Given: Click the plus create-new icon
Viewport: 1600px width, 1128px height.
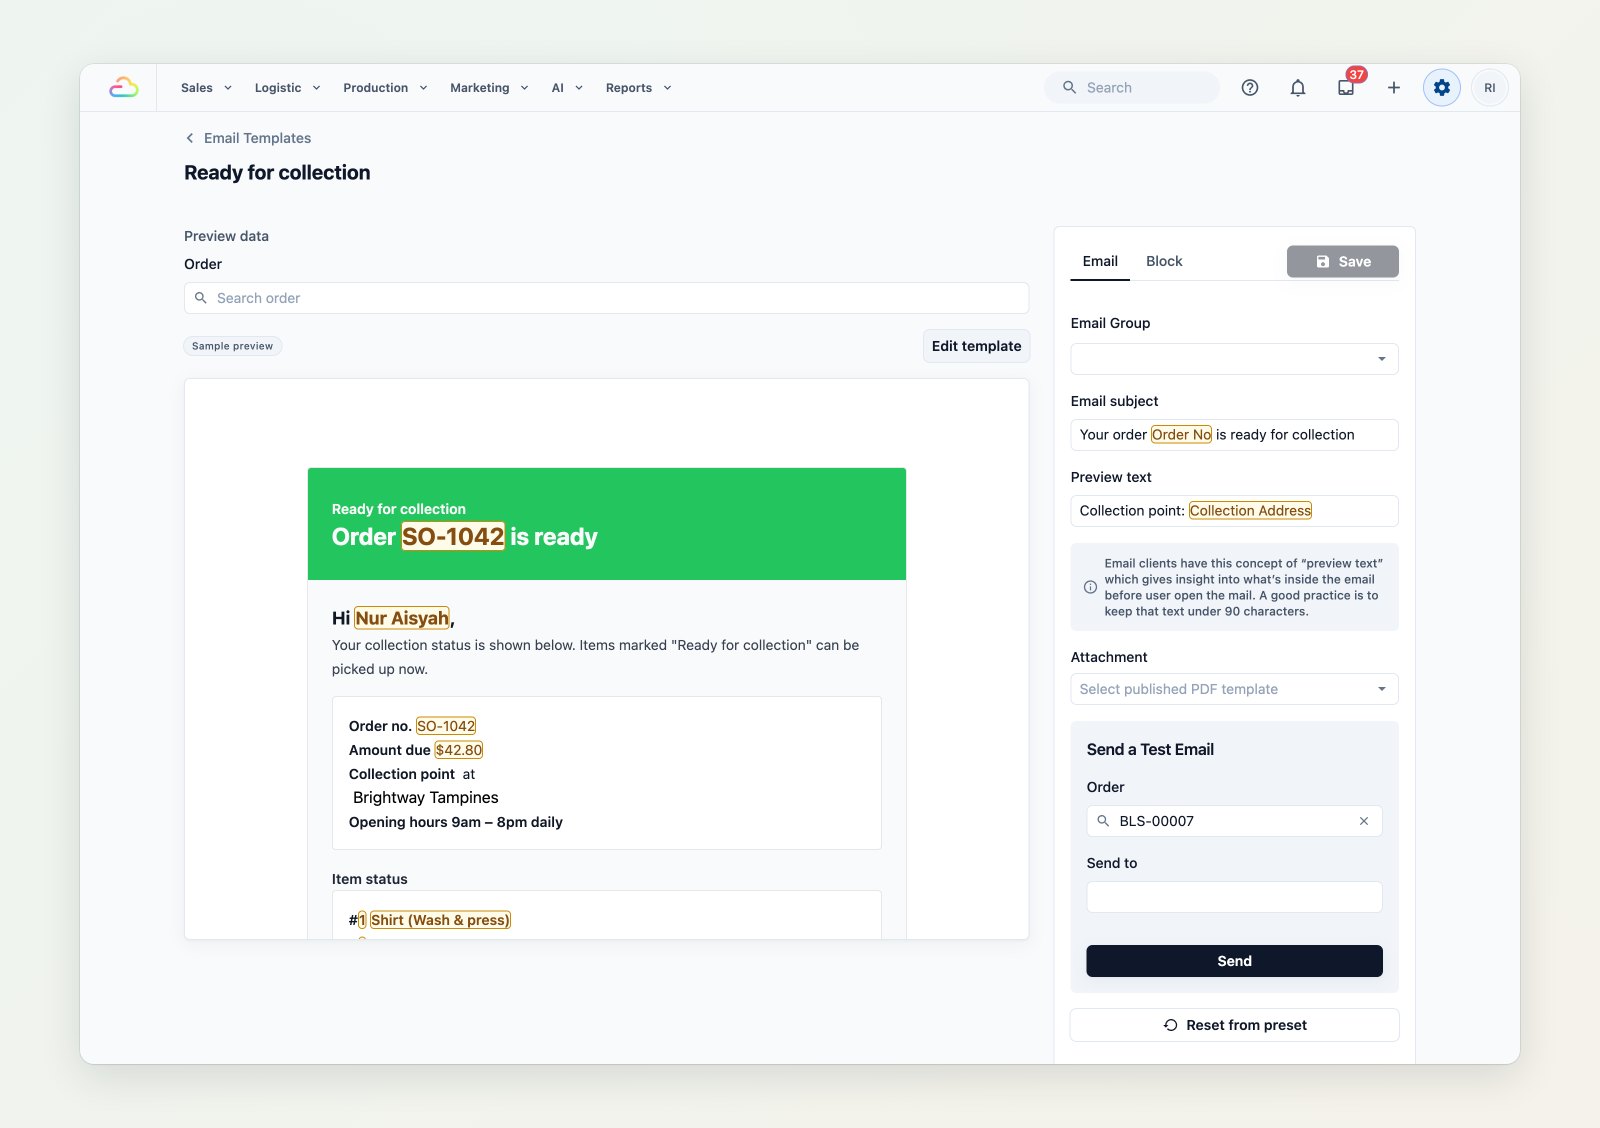Looking at the screenshot, I should 1394,88.
